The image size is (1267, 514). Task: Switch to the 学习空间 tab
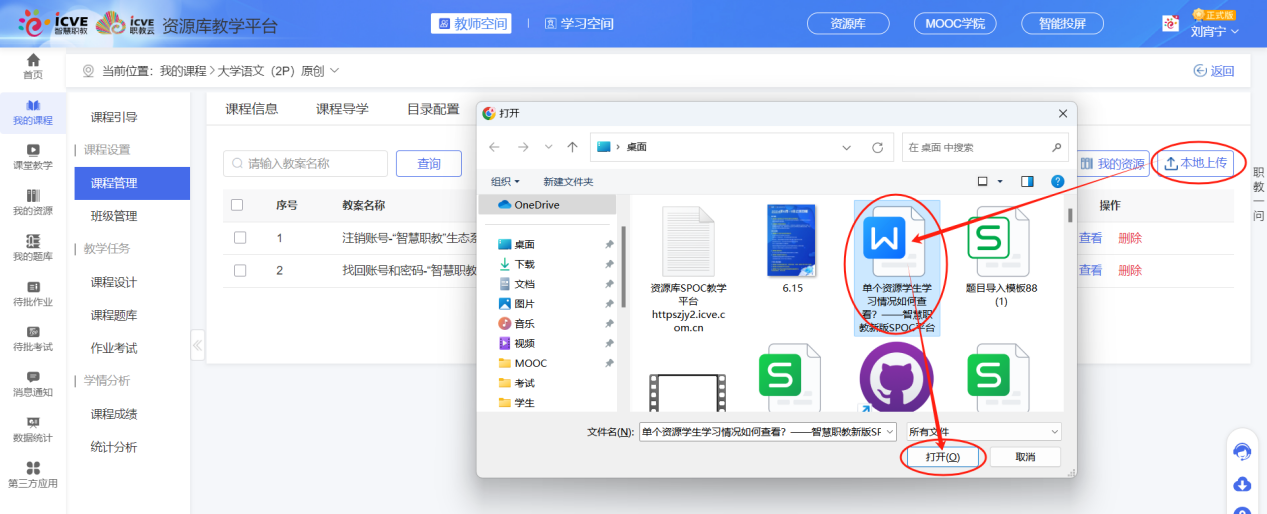pos(580,24)
